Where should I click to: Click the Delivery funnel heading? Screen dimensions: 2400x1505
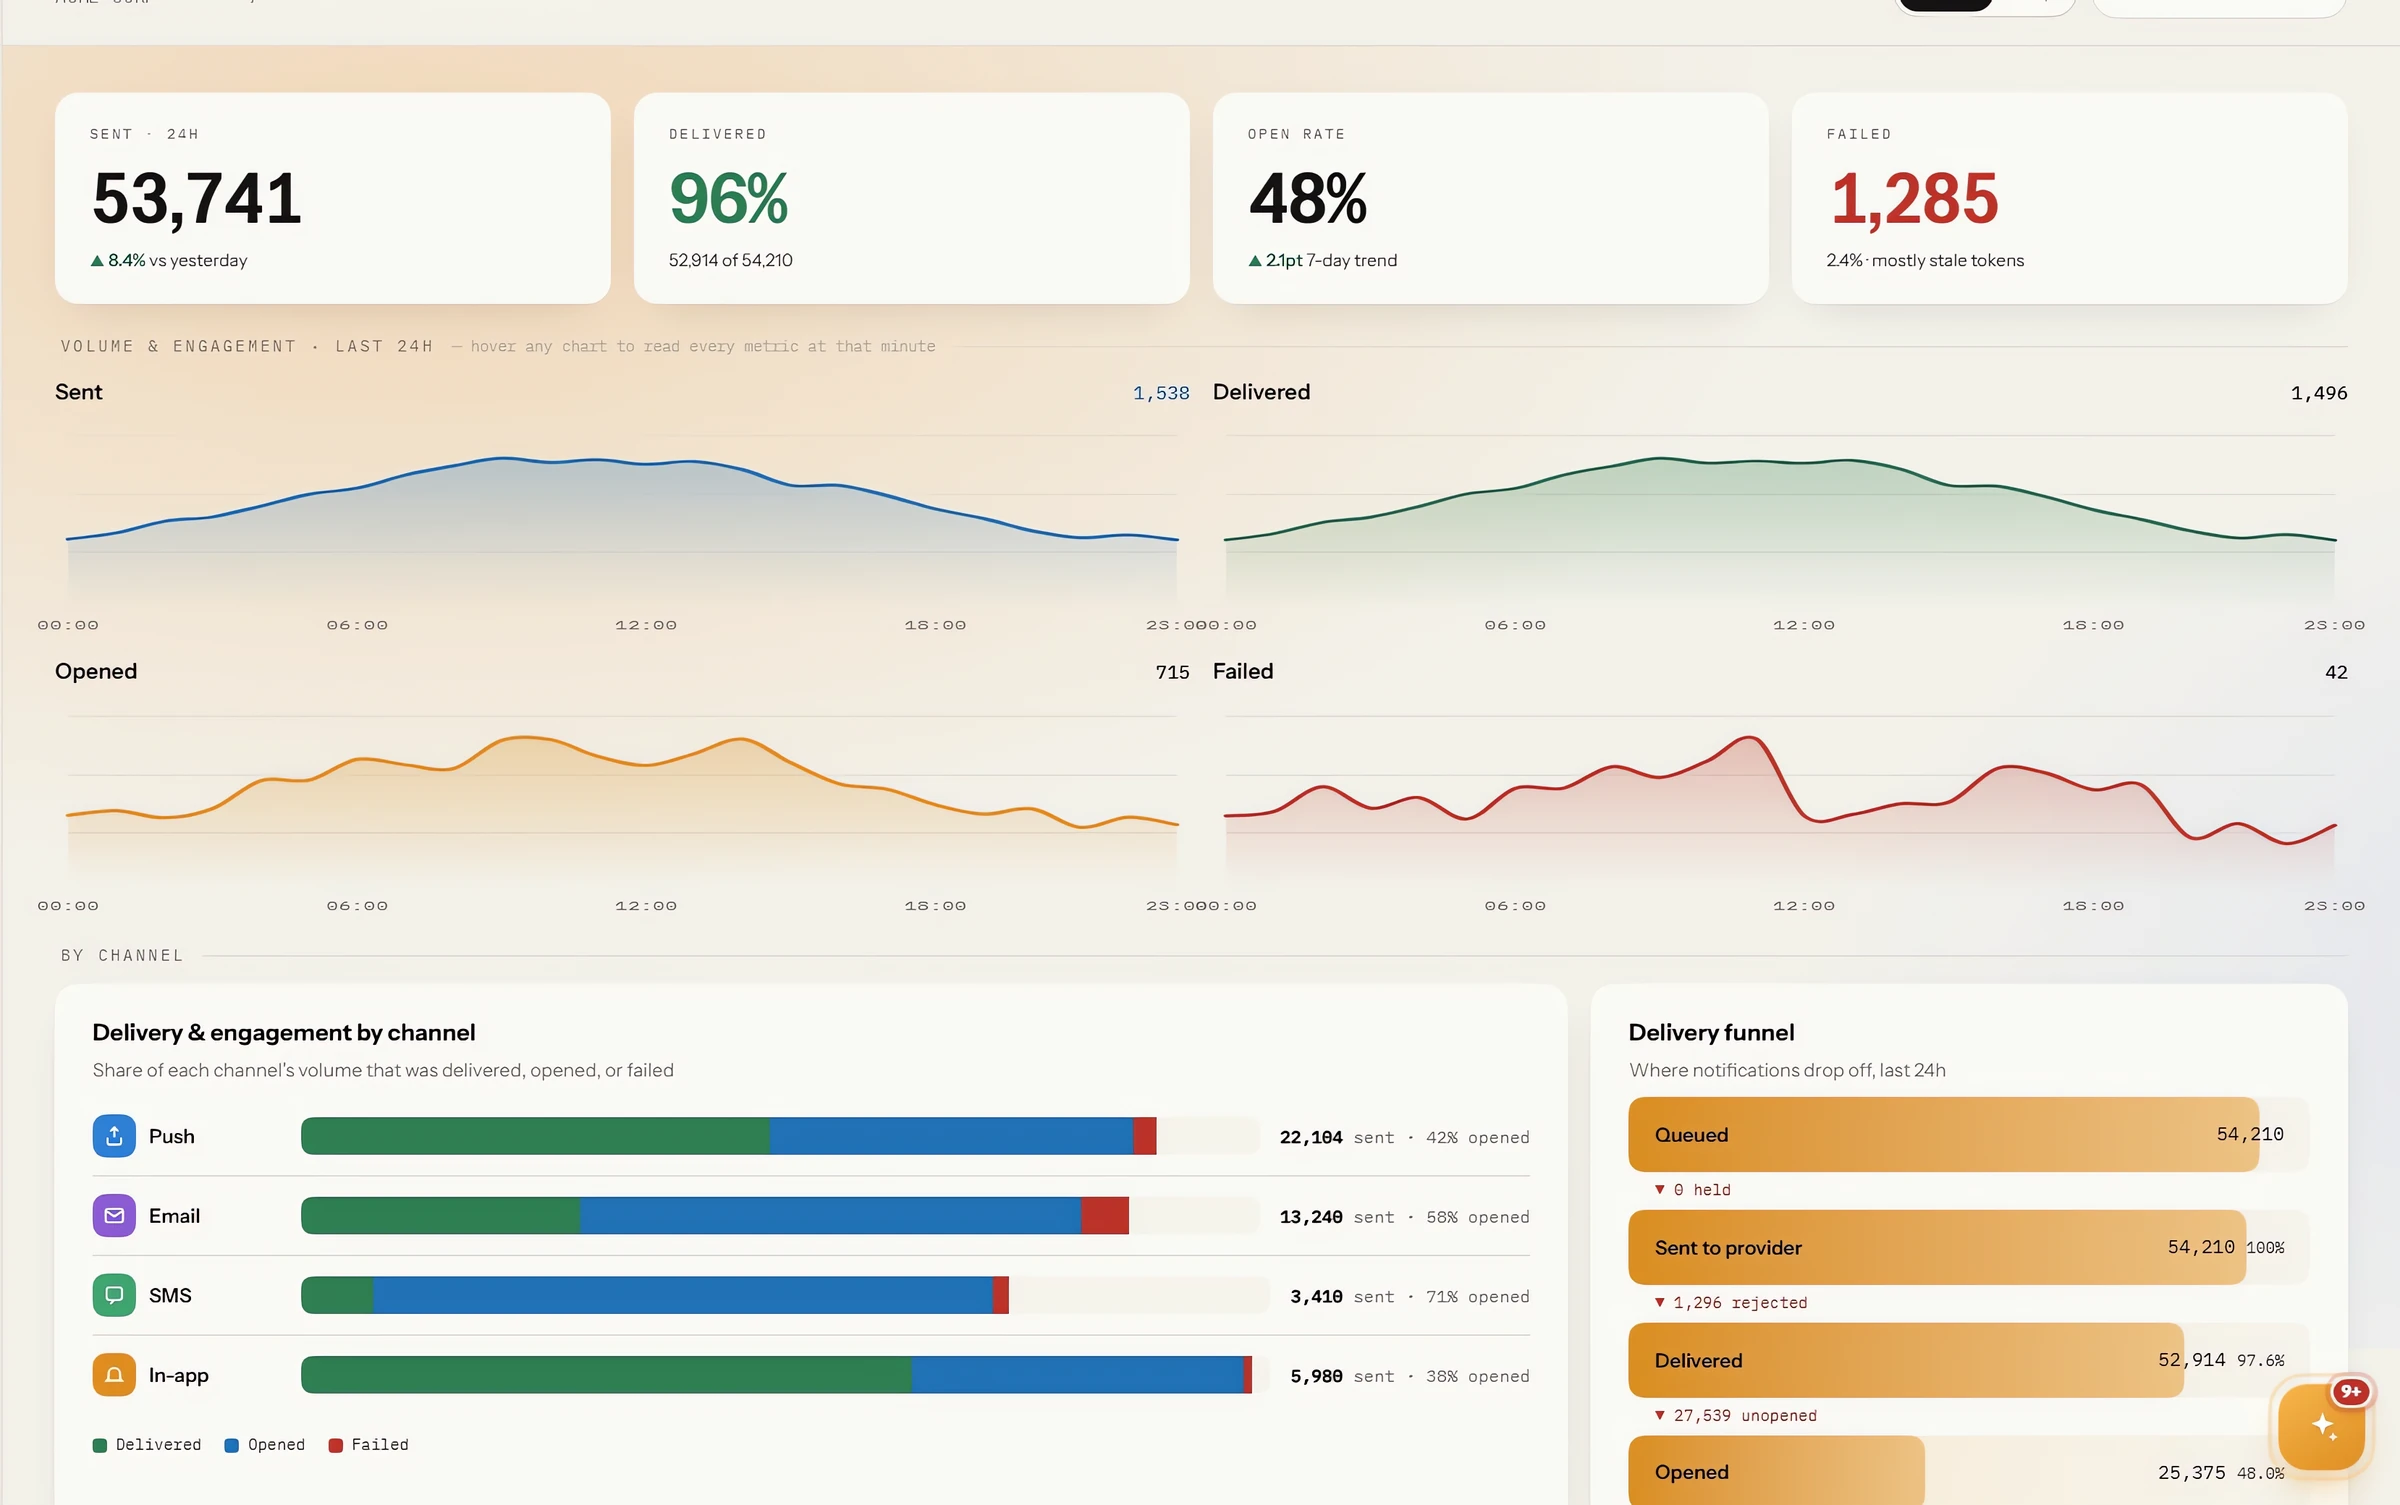click(x=1711, y=1032)
